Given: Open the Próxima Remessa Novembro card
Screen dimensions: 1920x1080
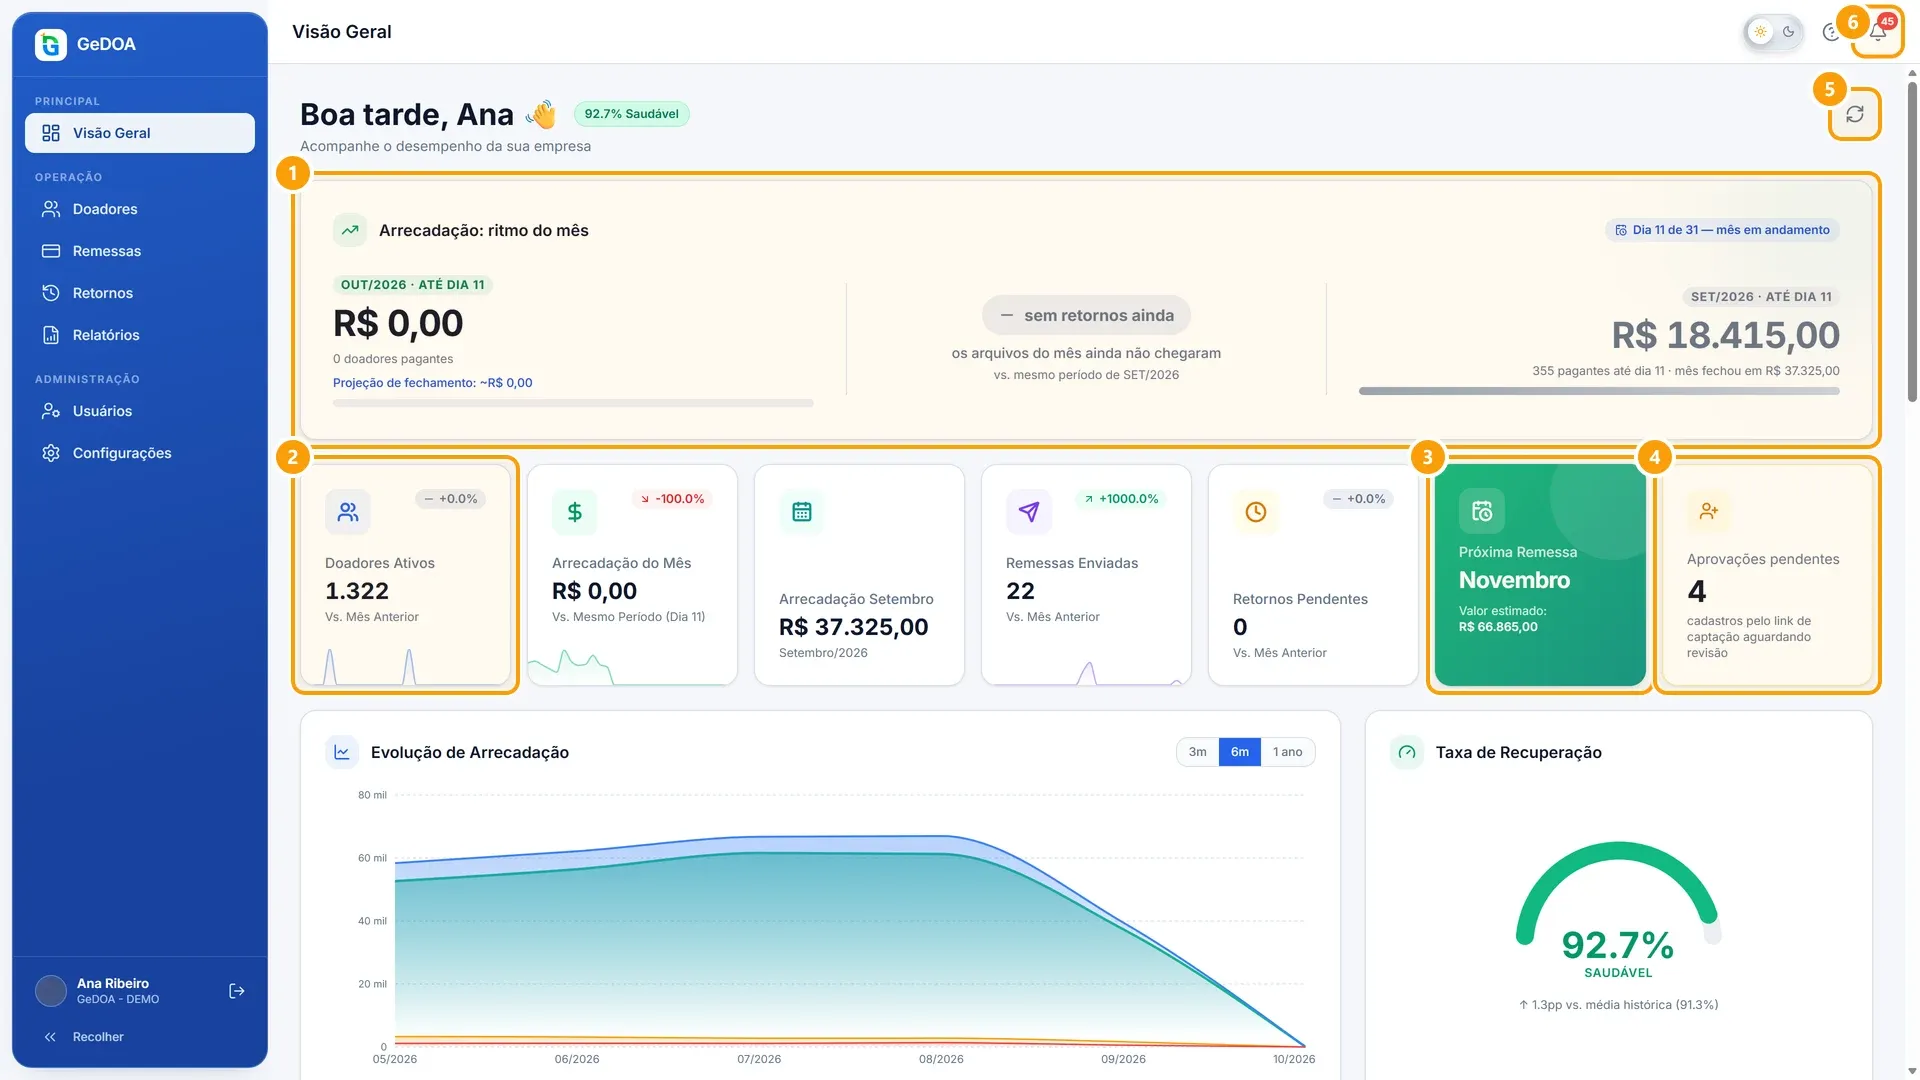Looking at the screenshot, I should pyautogui.click(x=1540, y=575).
